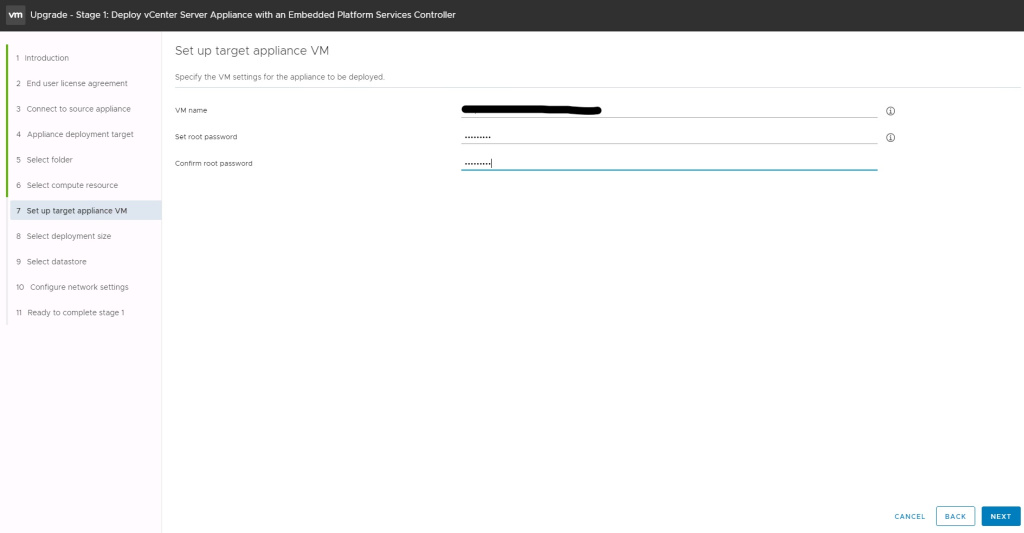Click the VM name input field

click(x=669, y=110)
